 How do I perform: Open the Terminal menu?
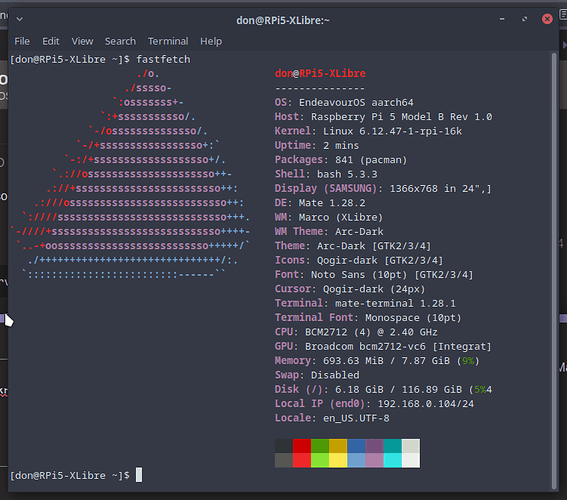(168, 42)
